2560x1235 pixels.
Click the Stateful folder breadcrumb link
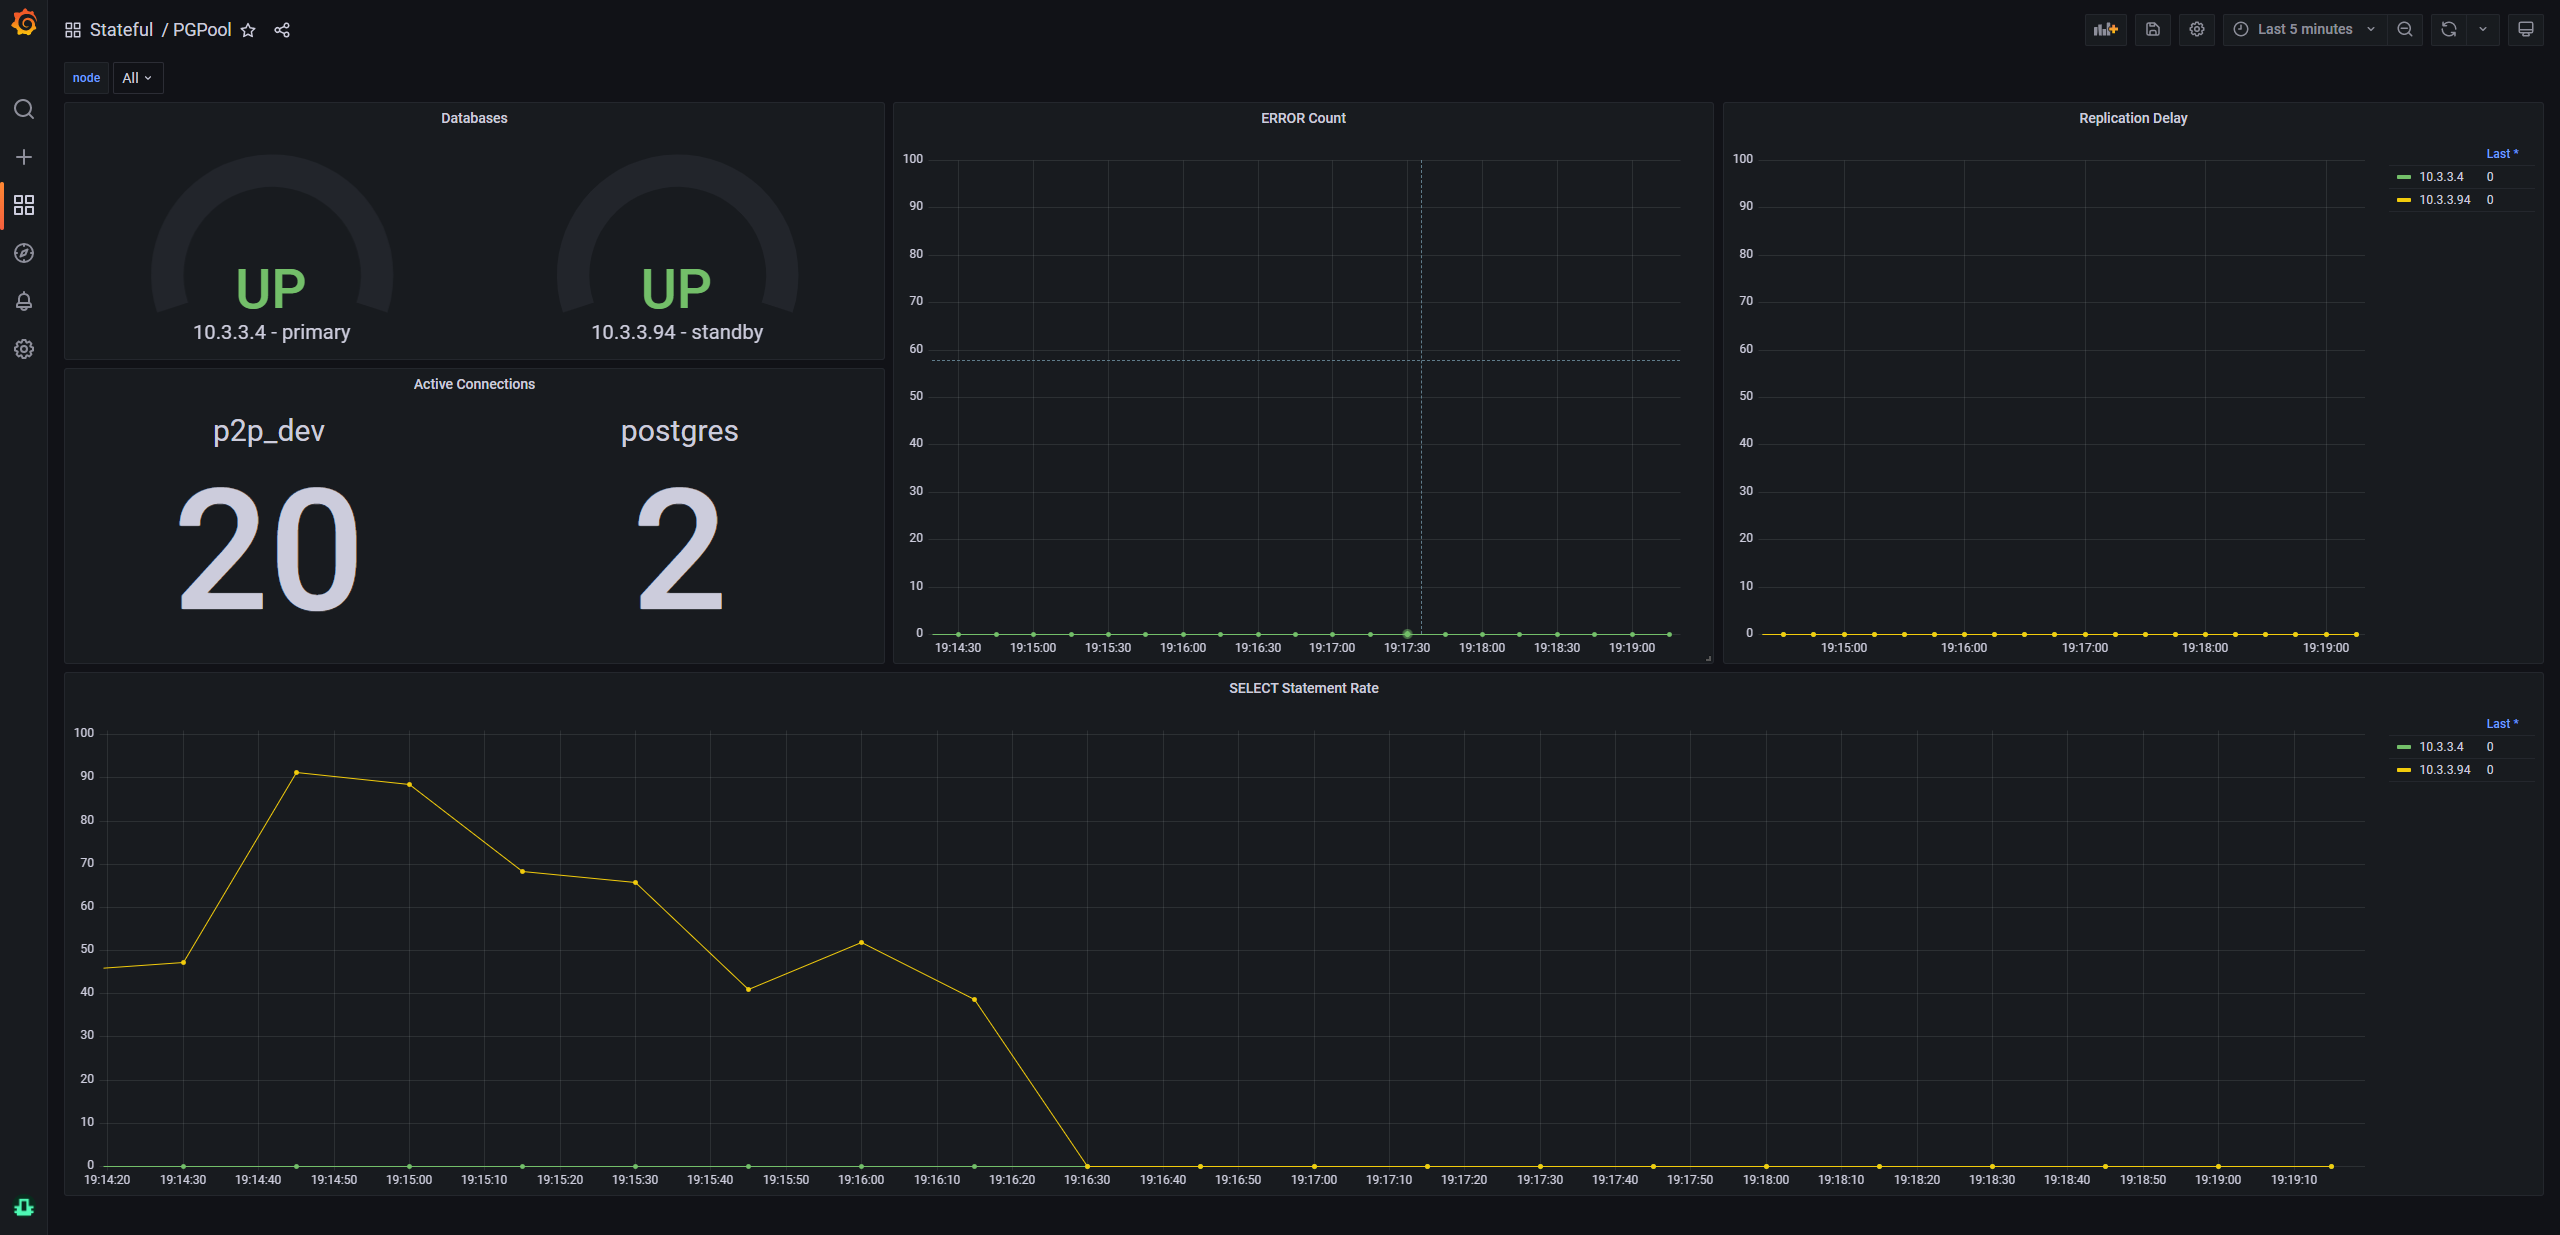click(x=121, y=30)
